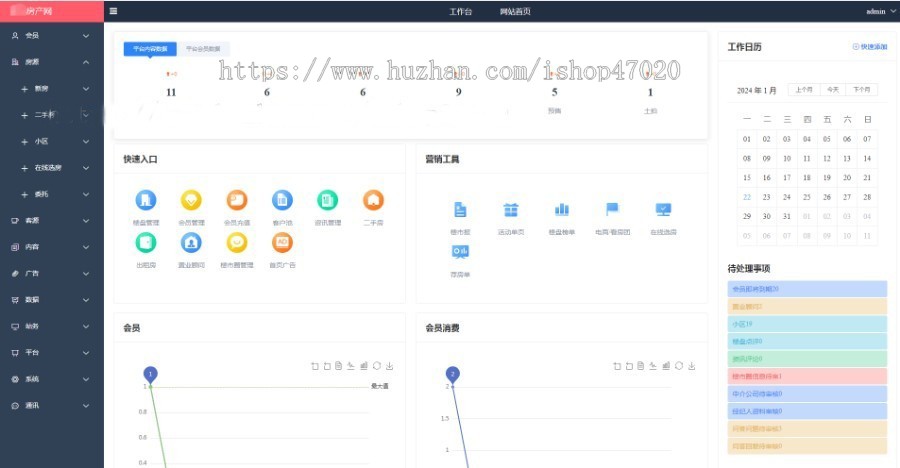Expand the 小区 submenu
The width and height of the screenshot is (900, 468).
coord(52,141)
